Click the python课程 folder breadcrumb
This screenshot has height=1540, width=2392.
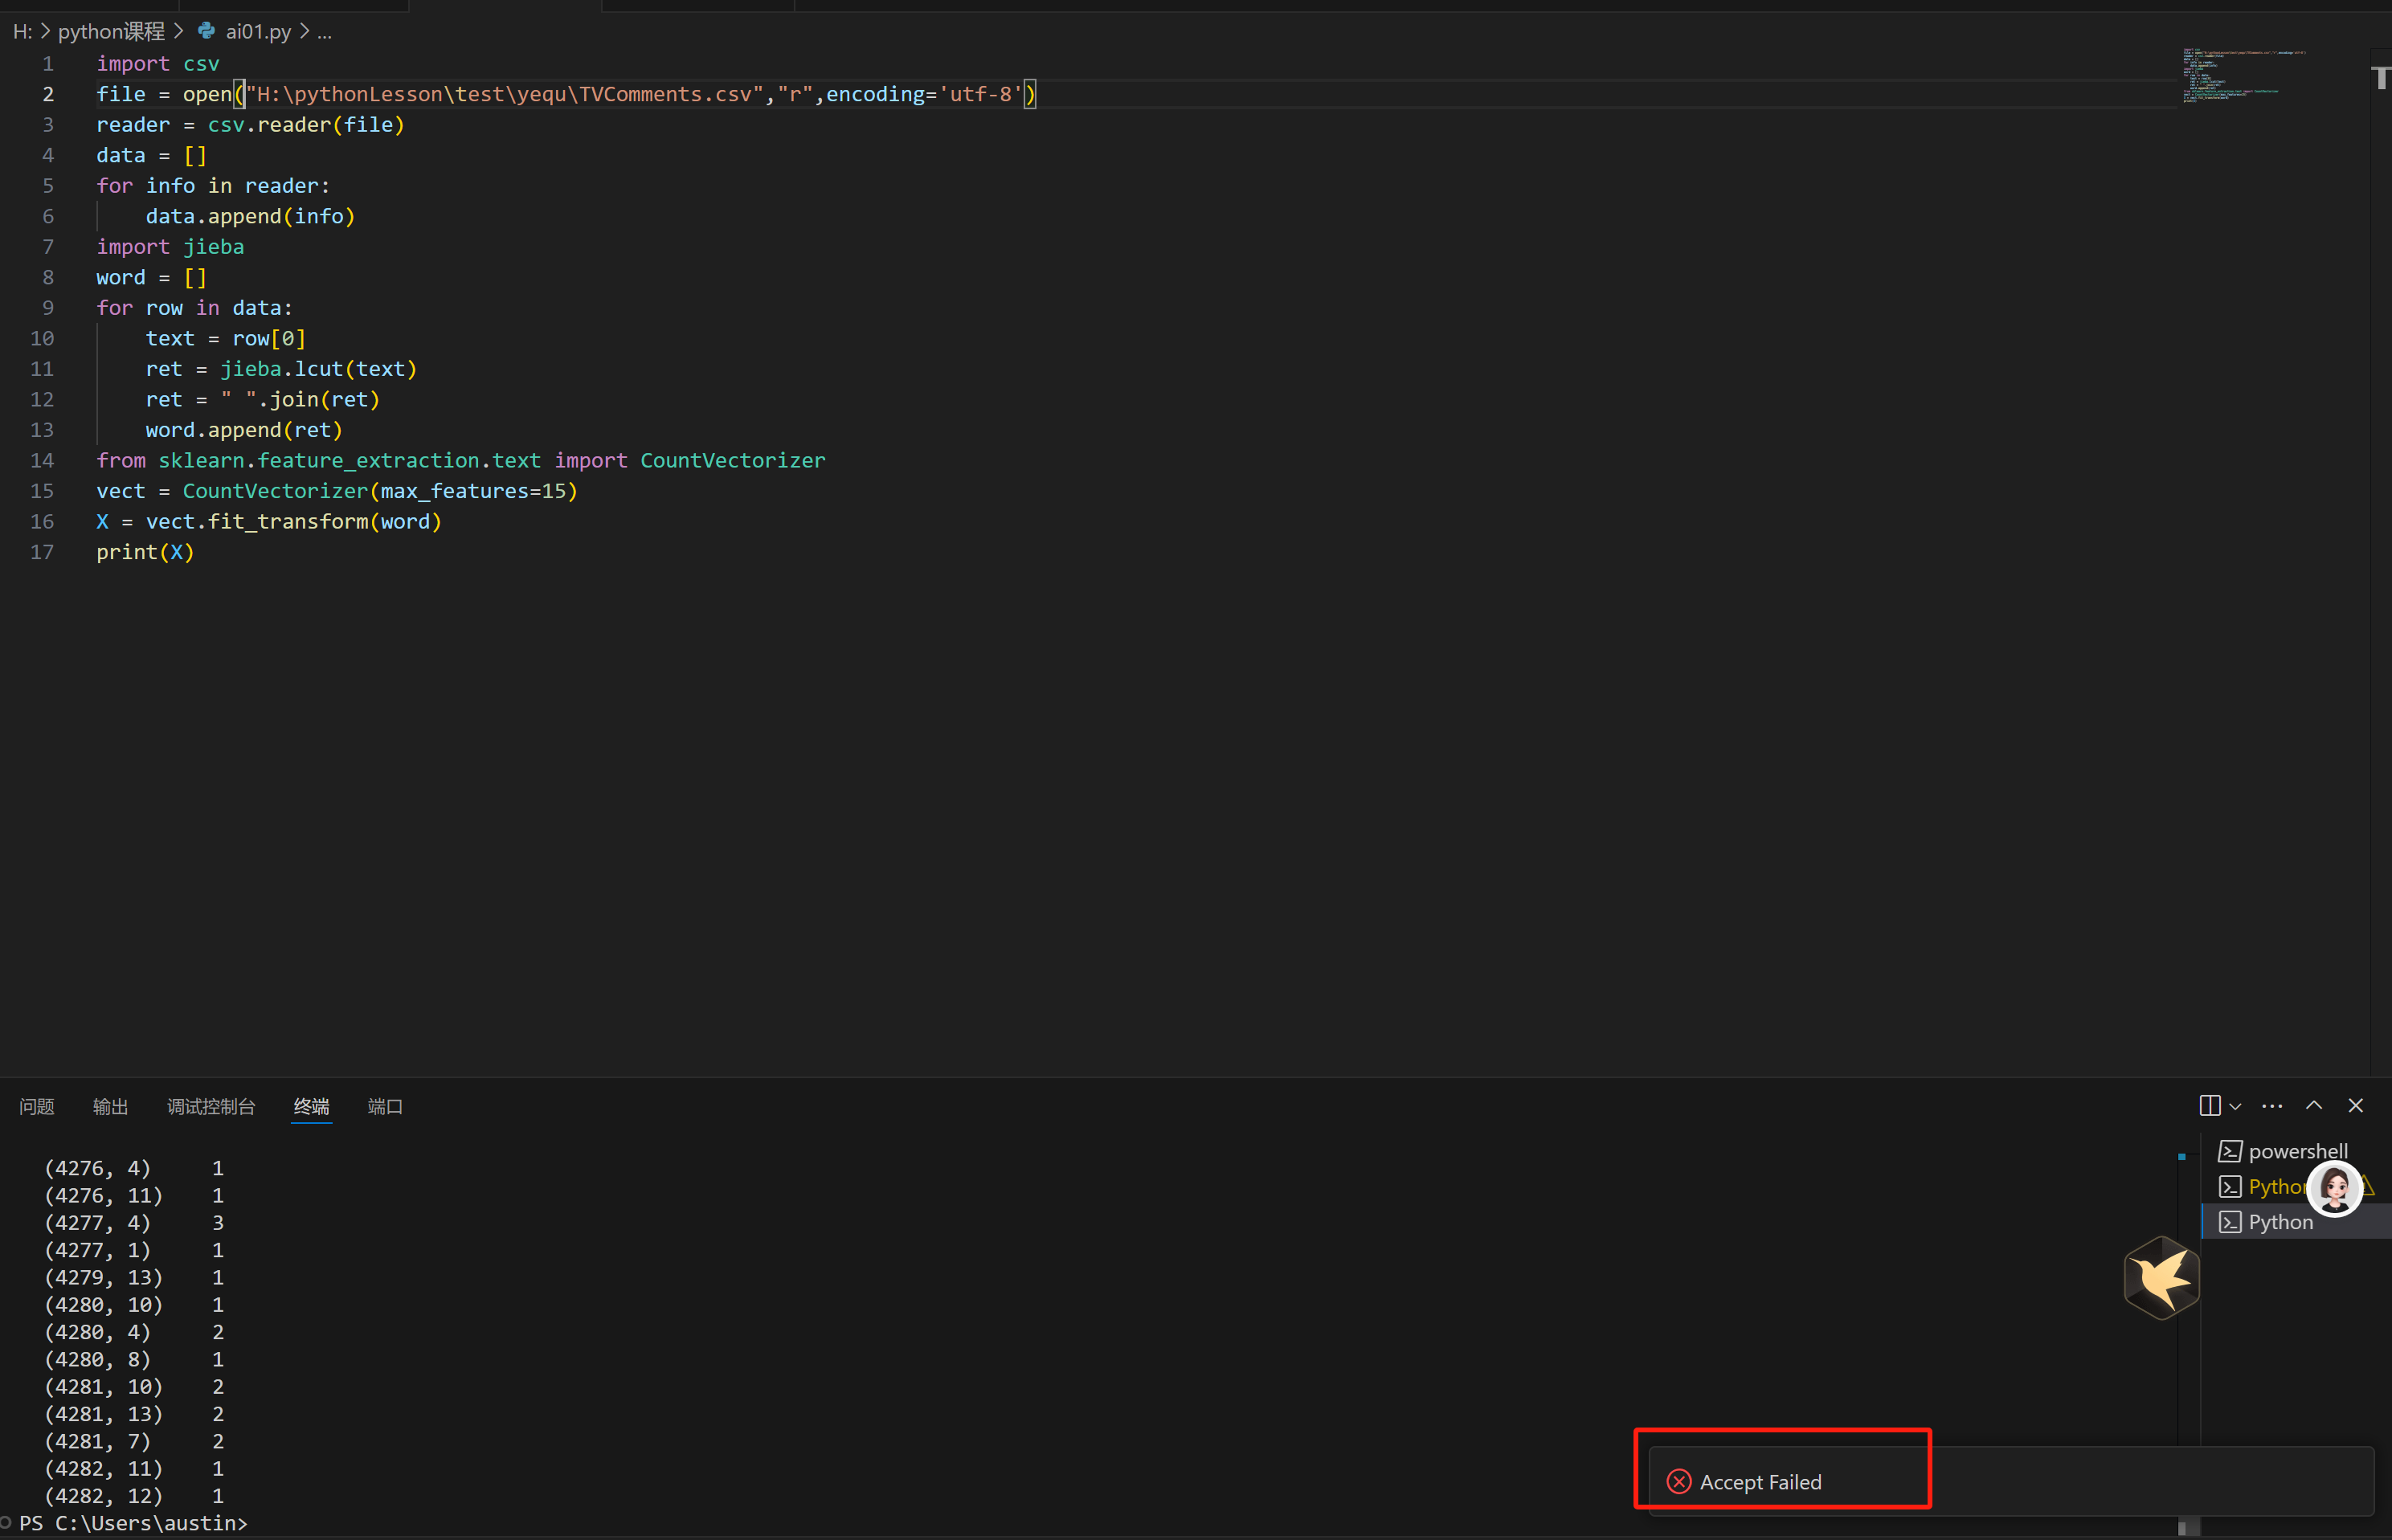coord(111,31)
